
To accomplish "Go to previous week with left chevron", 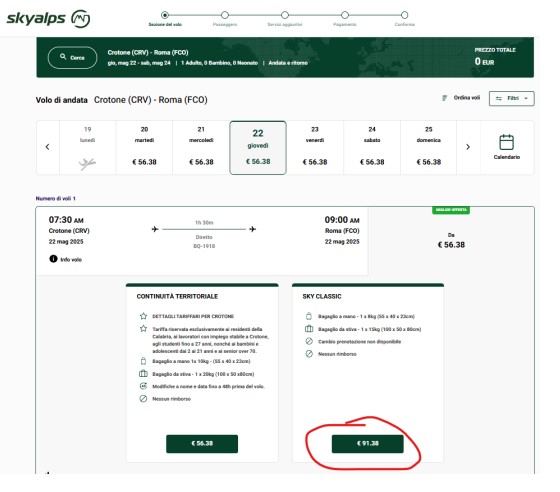I will pyautogui.click(x=48, y=147).
